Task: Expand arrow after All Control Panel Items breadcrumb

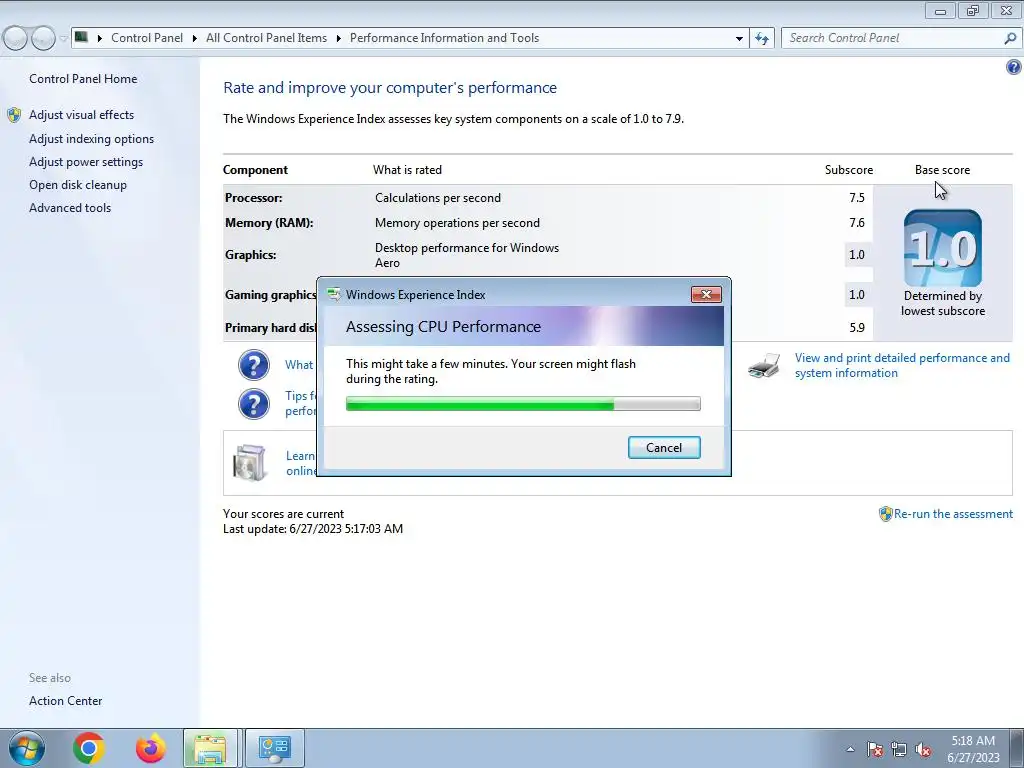Action: click(x=338, y=38)
